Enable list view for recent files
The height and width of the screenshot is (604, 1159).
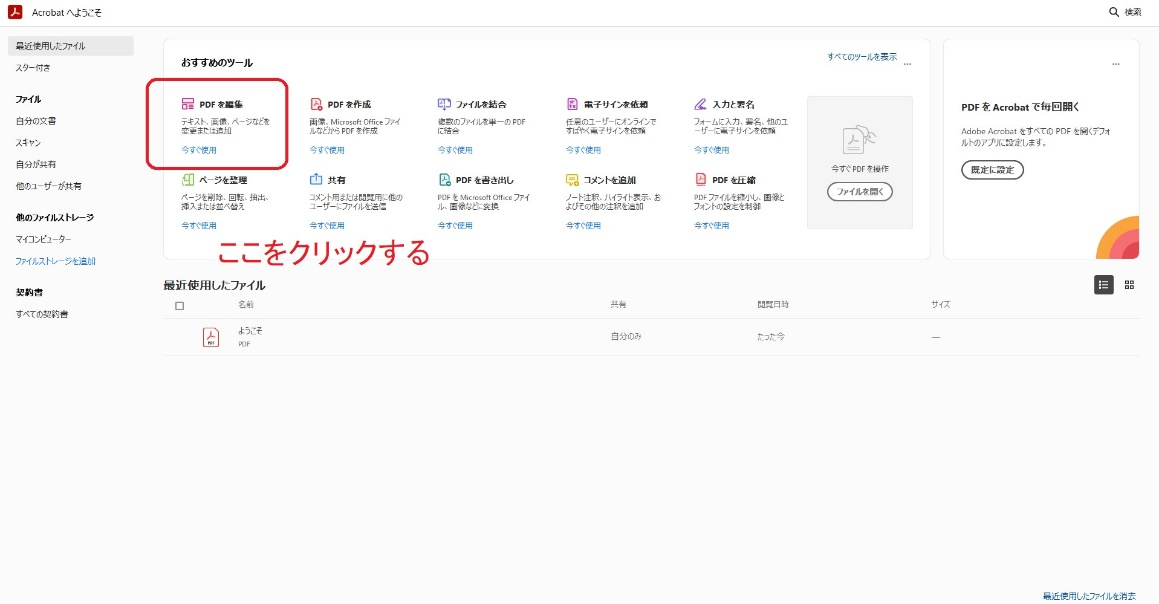(1102, 284)
